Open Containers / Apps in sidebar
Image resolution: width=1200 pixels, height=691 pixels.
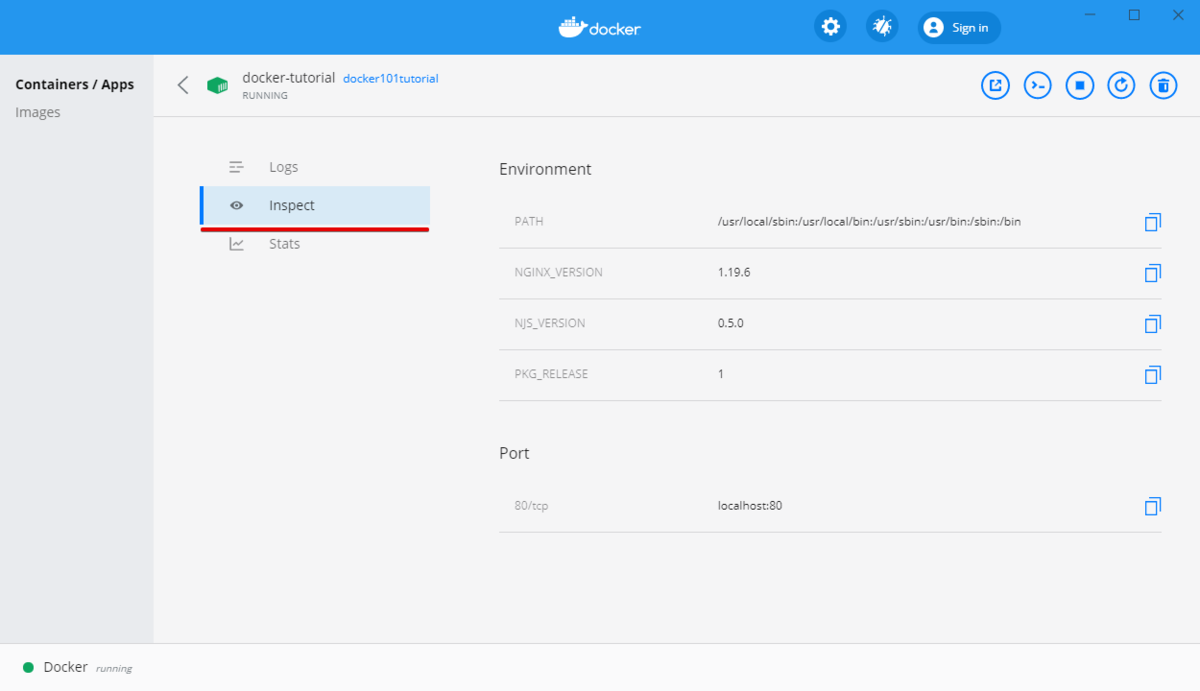(75, 85)
